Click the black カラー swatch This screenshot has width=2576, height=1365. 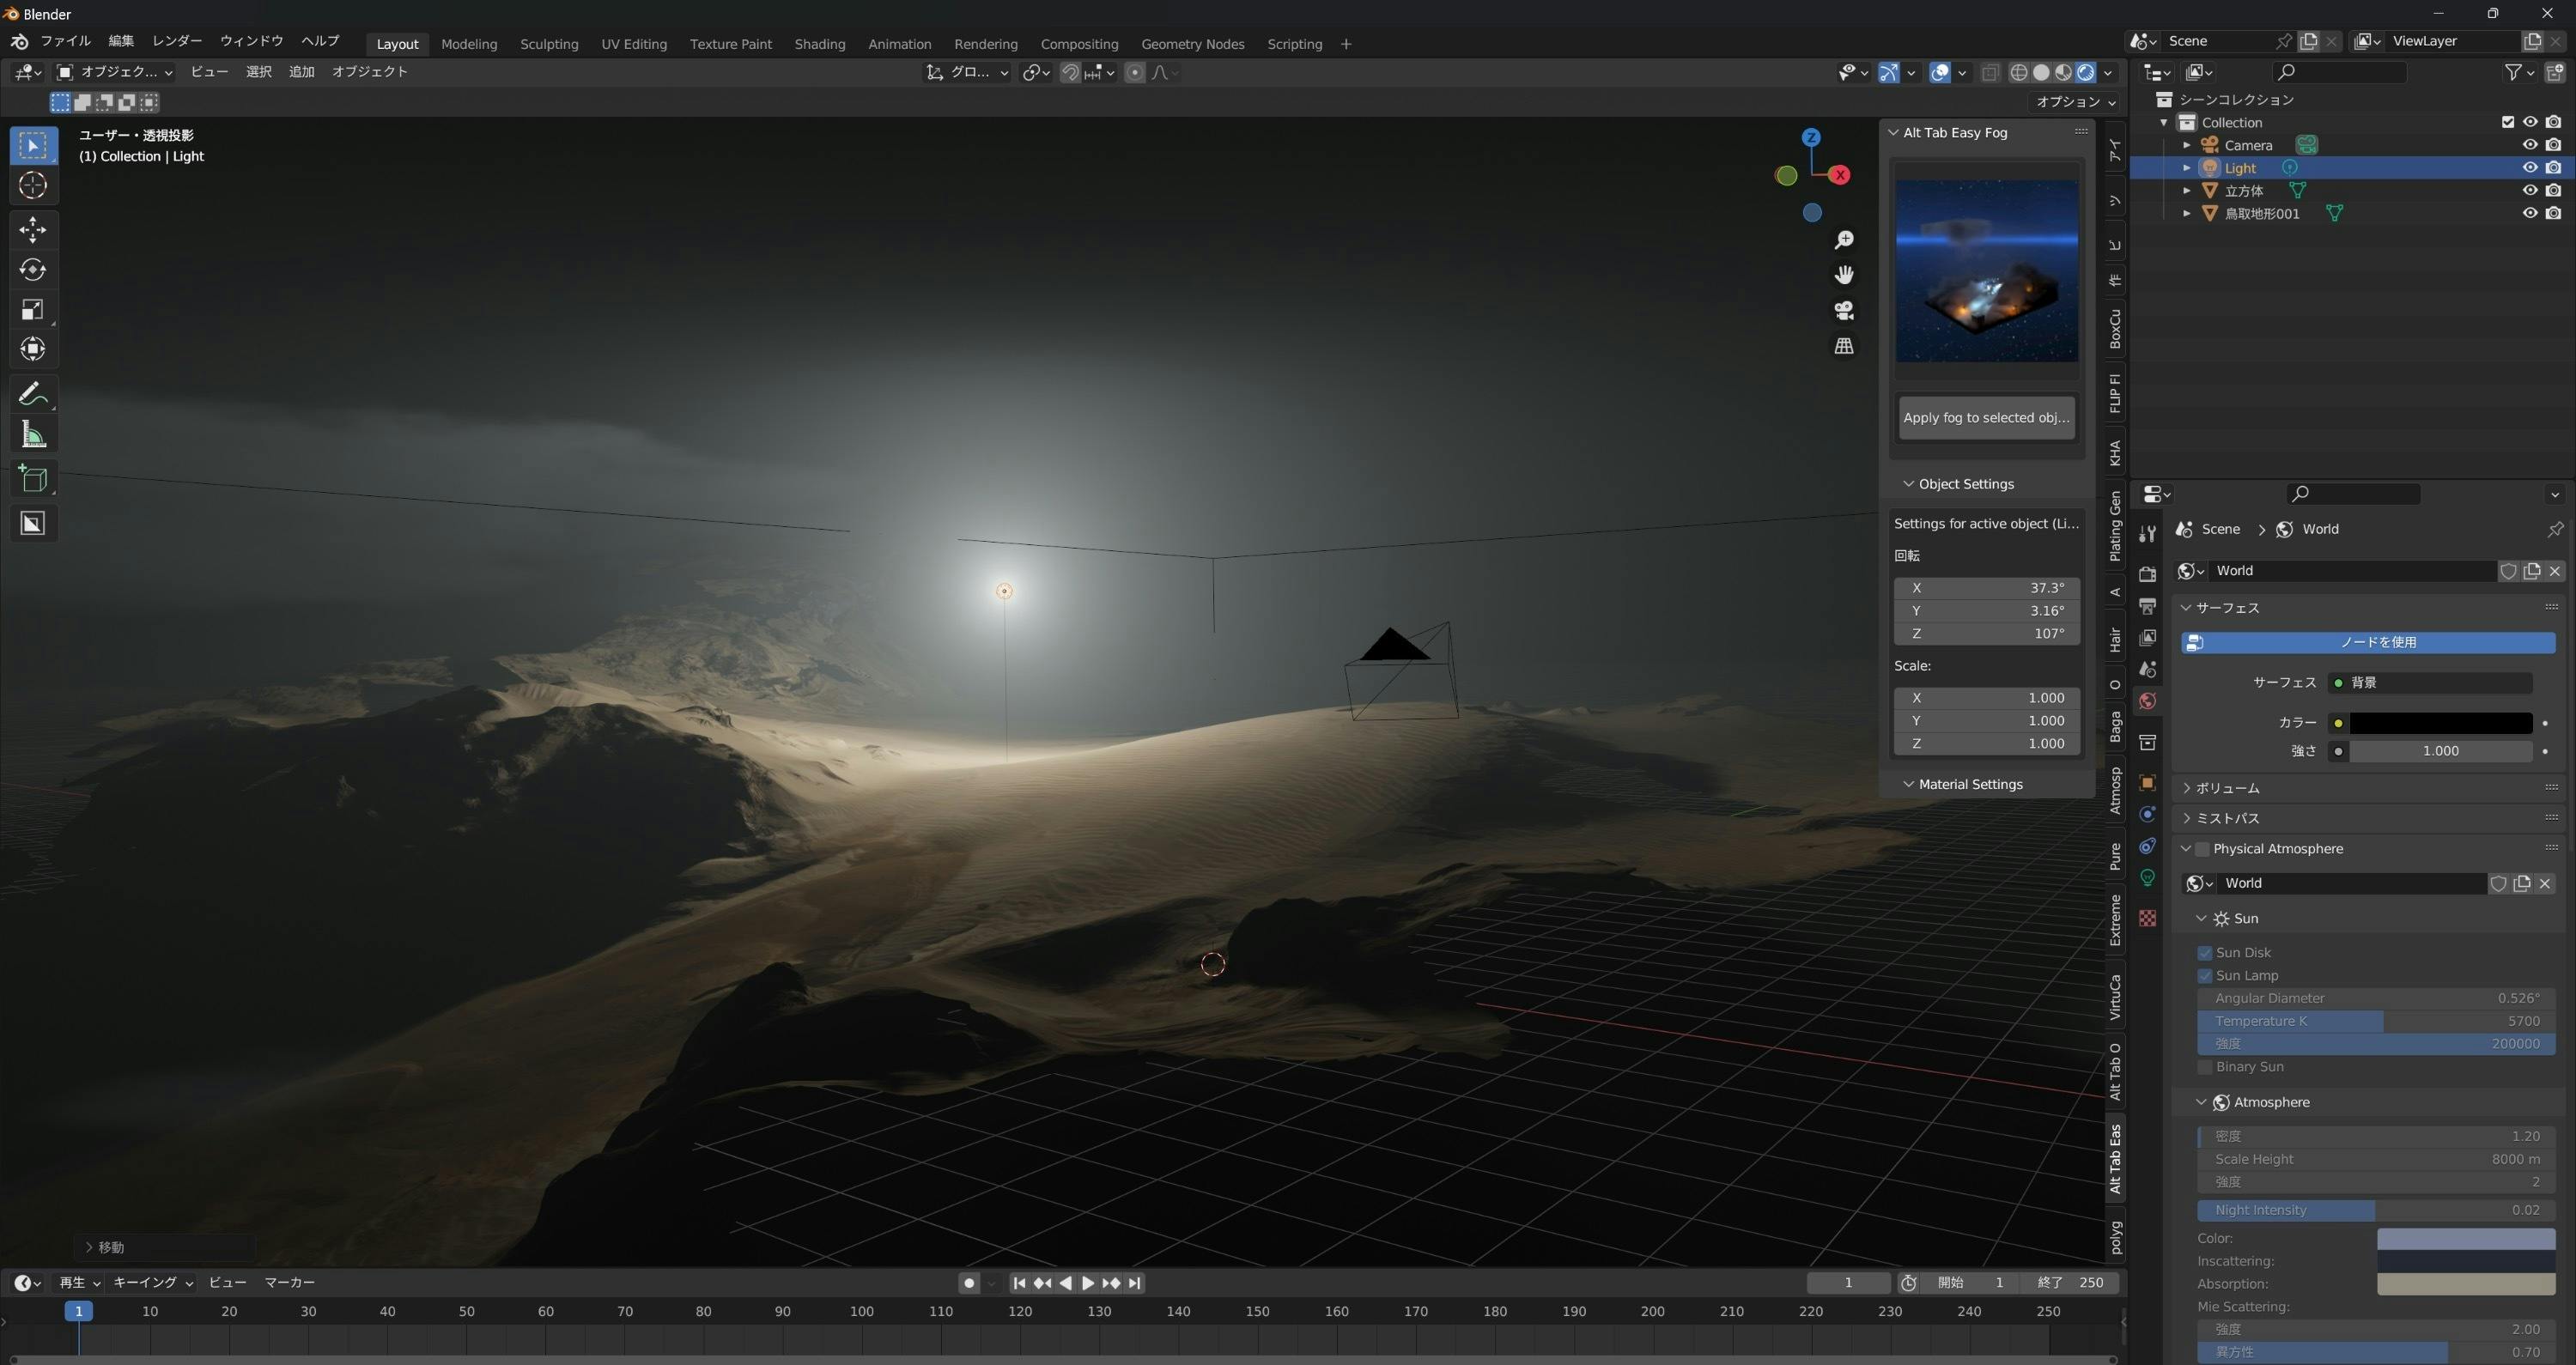[x=2440, y=723]
